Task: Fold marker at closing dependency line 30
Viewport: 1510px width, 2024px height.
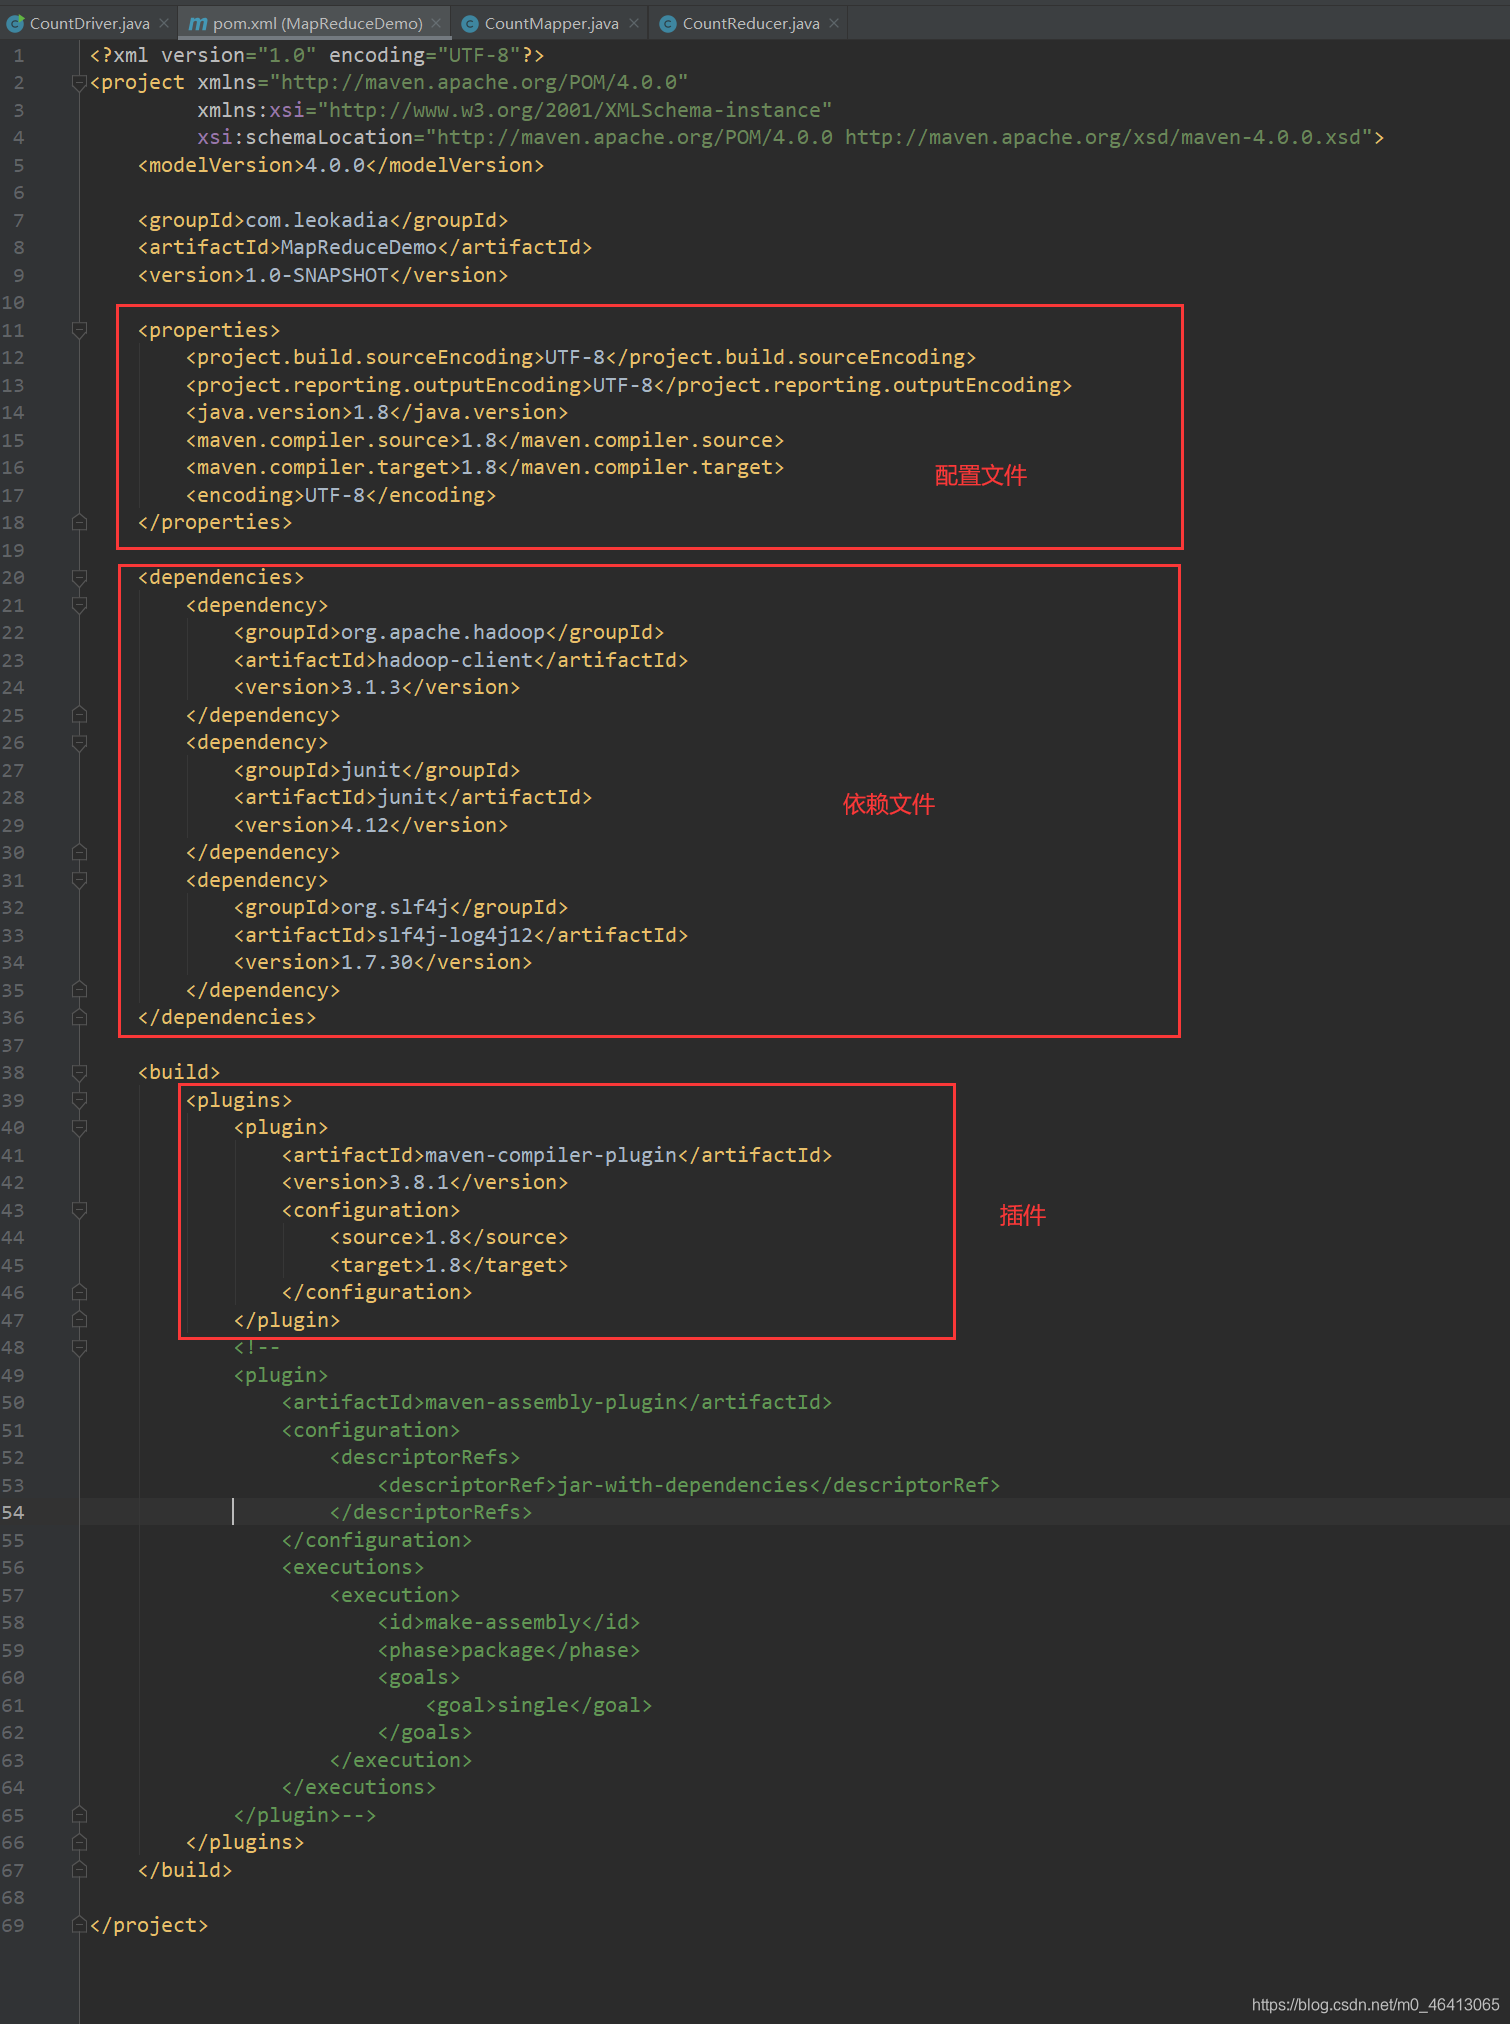Action: click(79, 852)
